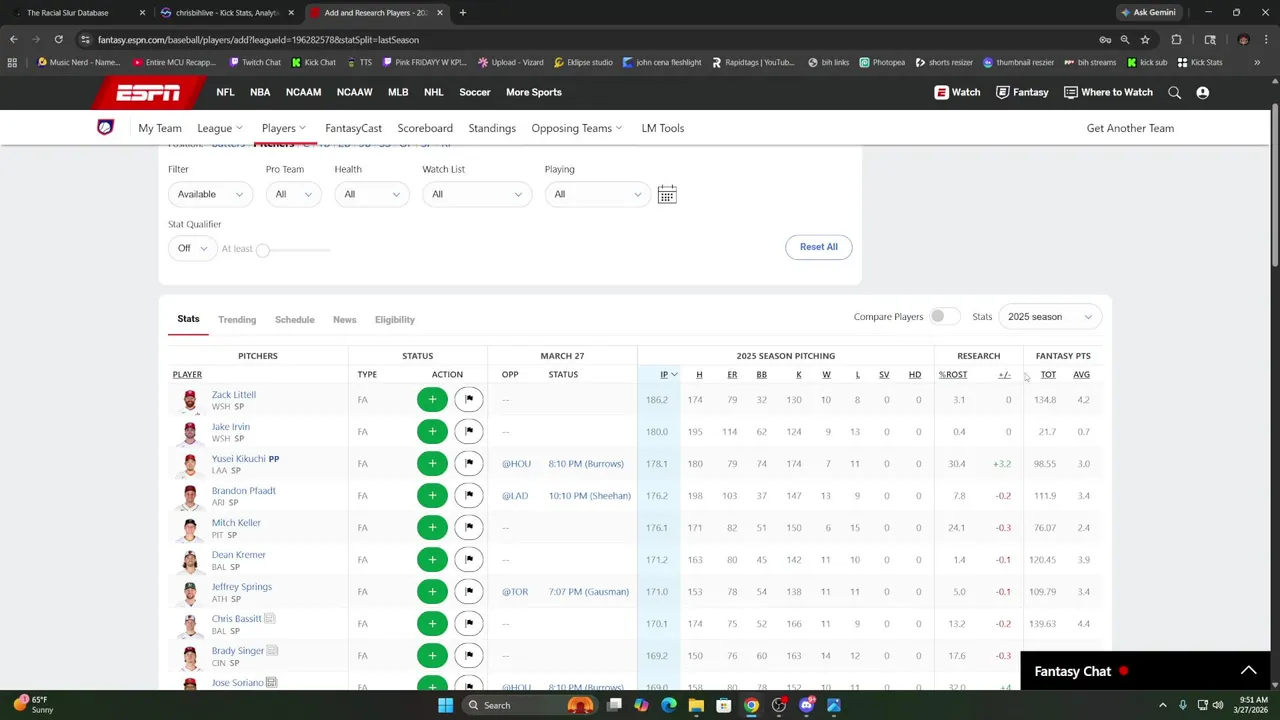Open the calendar date picker icon
Viewport: 1280px width, 720px height.
(x=667, y=194)
